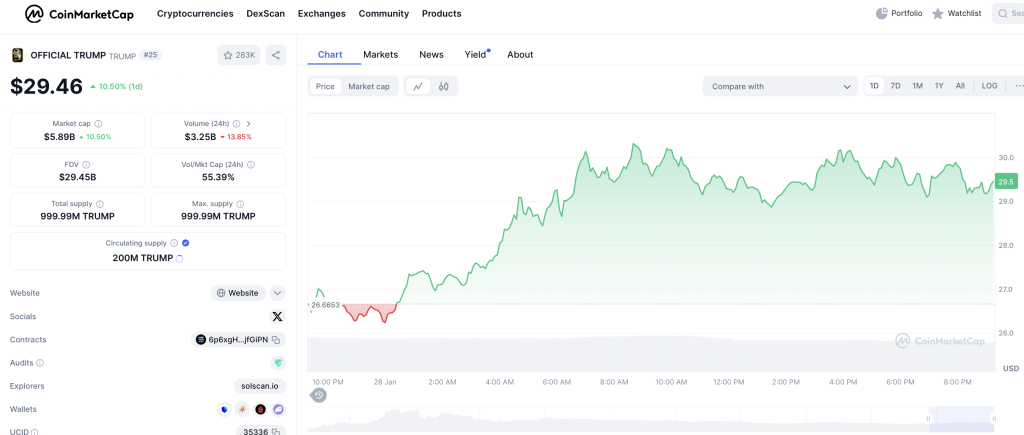
Task: Click the share icon button
Action: tap(276, 56)
